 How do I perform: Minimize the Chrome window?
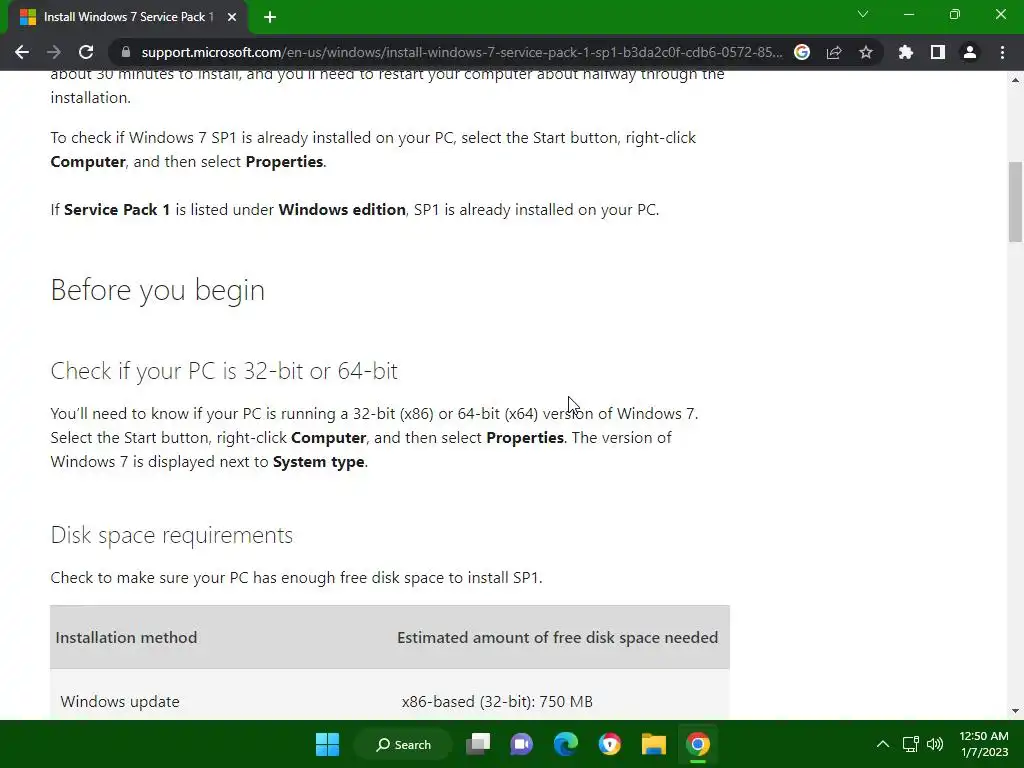point(909,14)
